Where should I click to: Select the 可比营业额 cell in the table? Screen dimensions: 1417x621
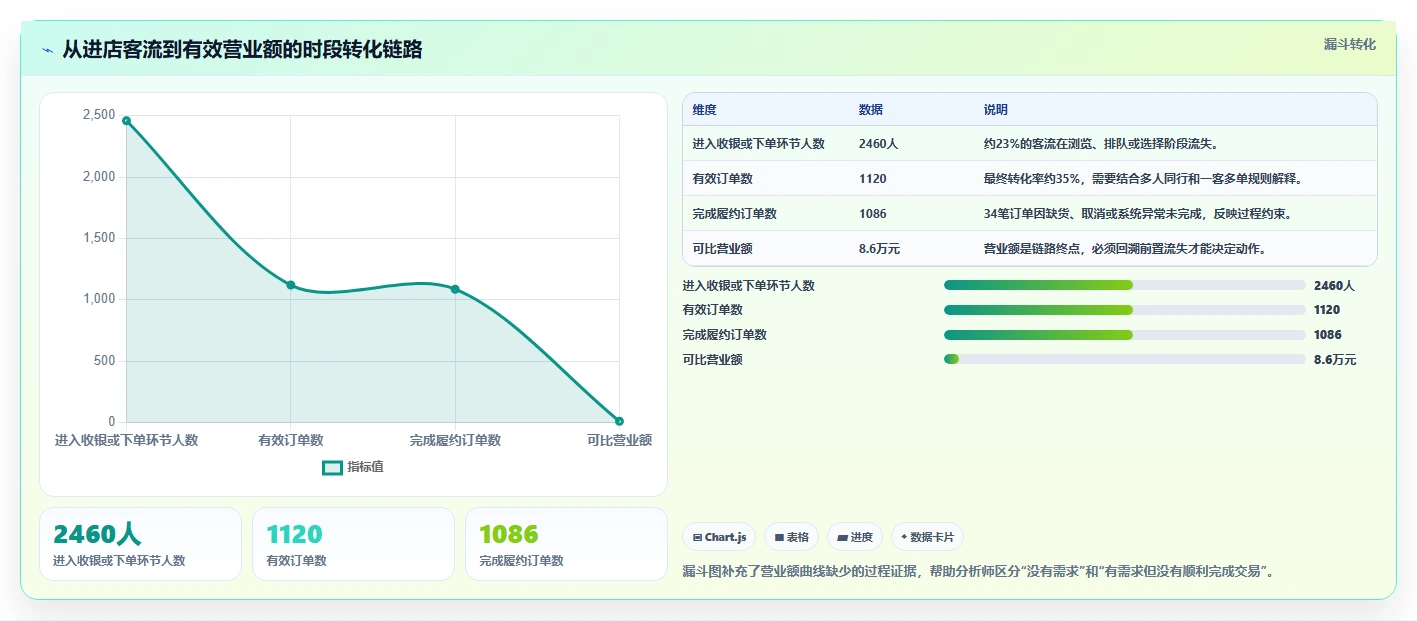(722, 249)
